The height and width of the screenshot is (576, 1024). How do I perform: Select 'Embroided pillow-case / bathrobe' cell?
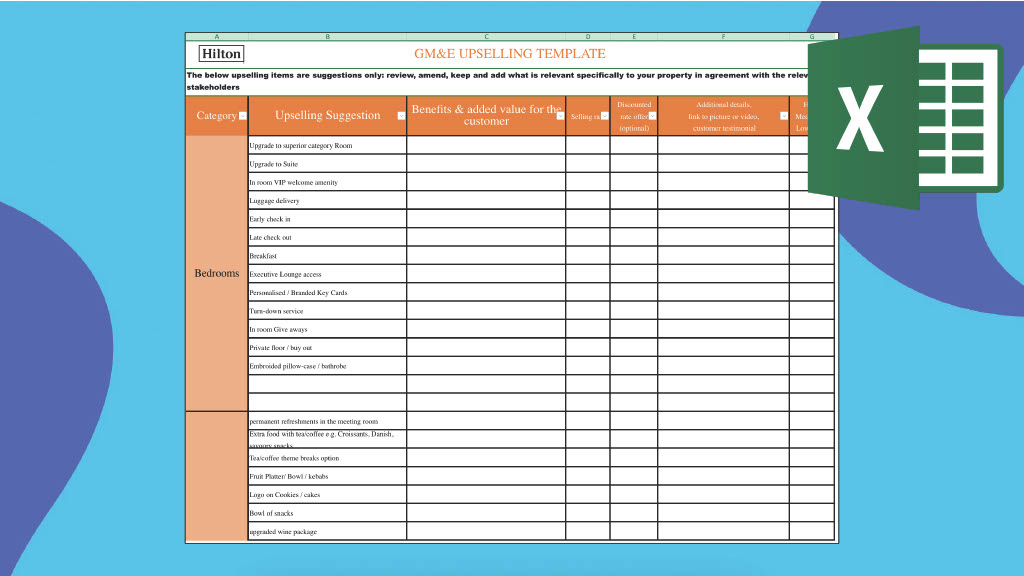(327, 365)
